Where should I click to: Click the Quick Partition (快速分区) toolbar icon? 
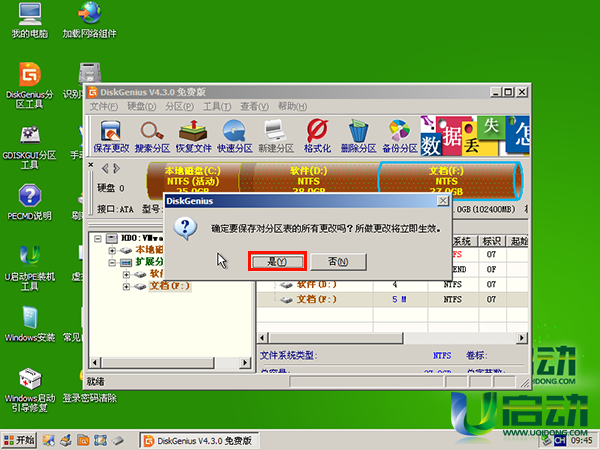235,135
